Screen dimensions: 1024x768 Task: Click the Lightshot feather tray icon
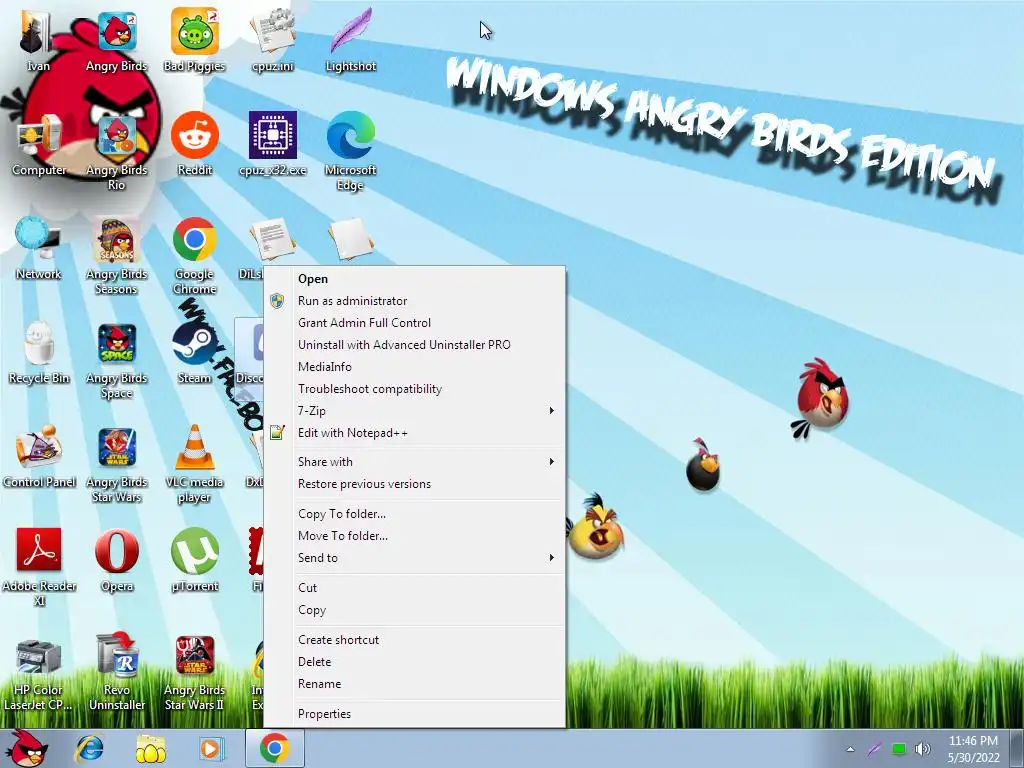pos(874,749)
